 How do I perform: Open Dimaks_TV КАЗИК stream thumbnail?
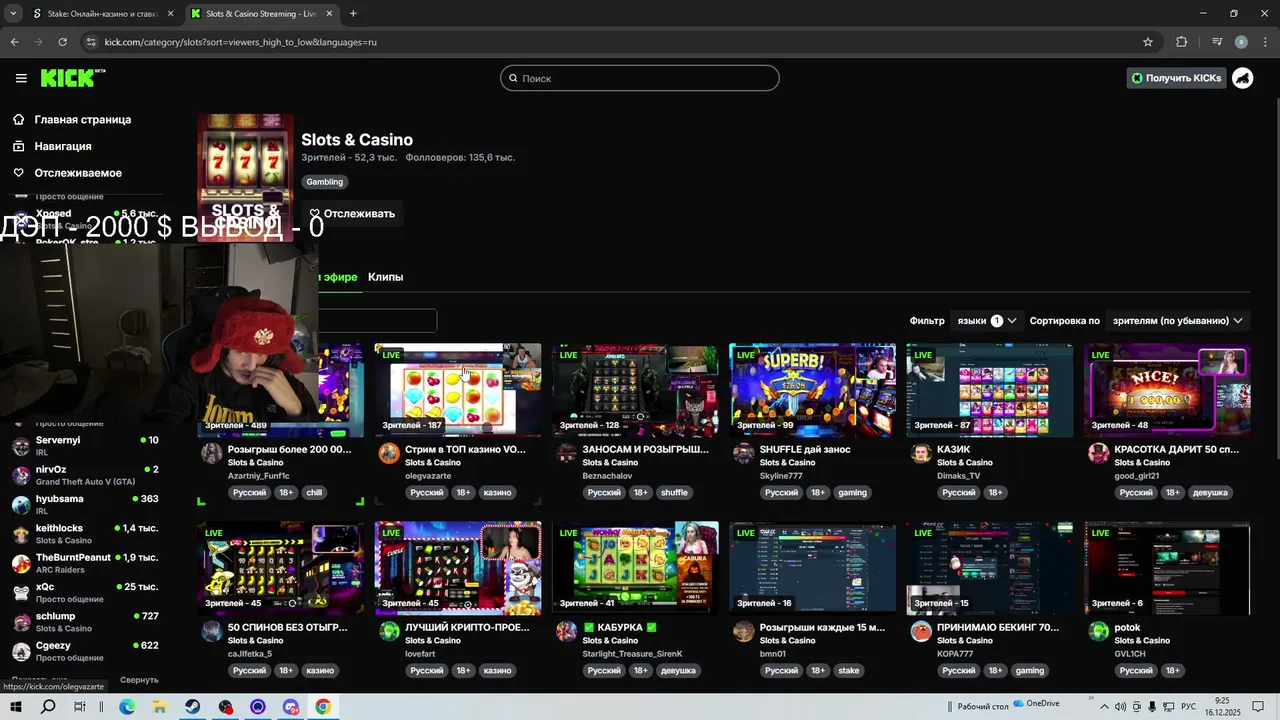coord(990,390)
